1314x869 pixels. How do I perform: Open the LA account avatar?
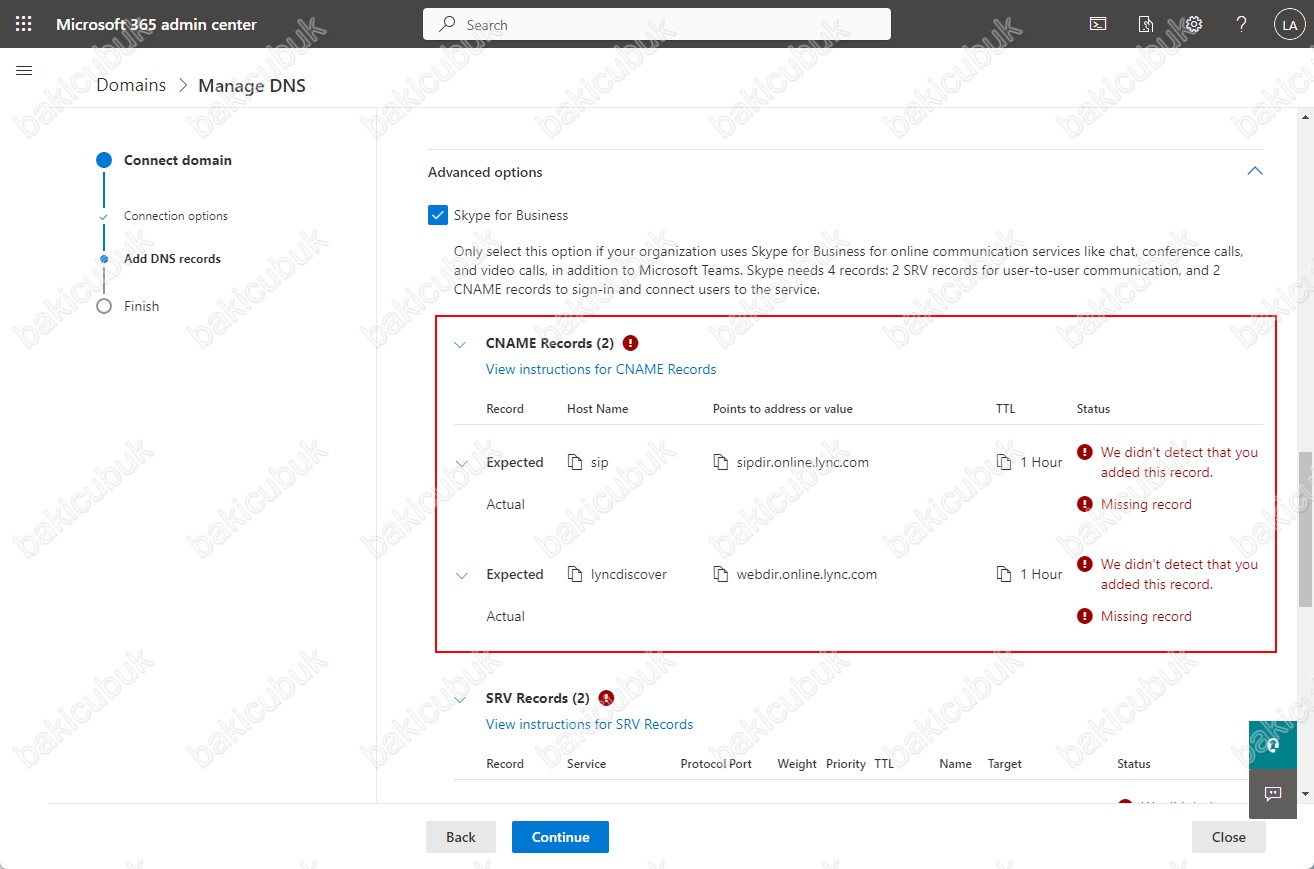click(x=1288, y=25)
